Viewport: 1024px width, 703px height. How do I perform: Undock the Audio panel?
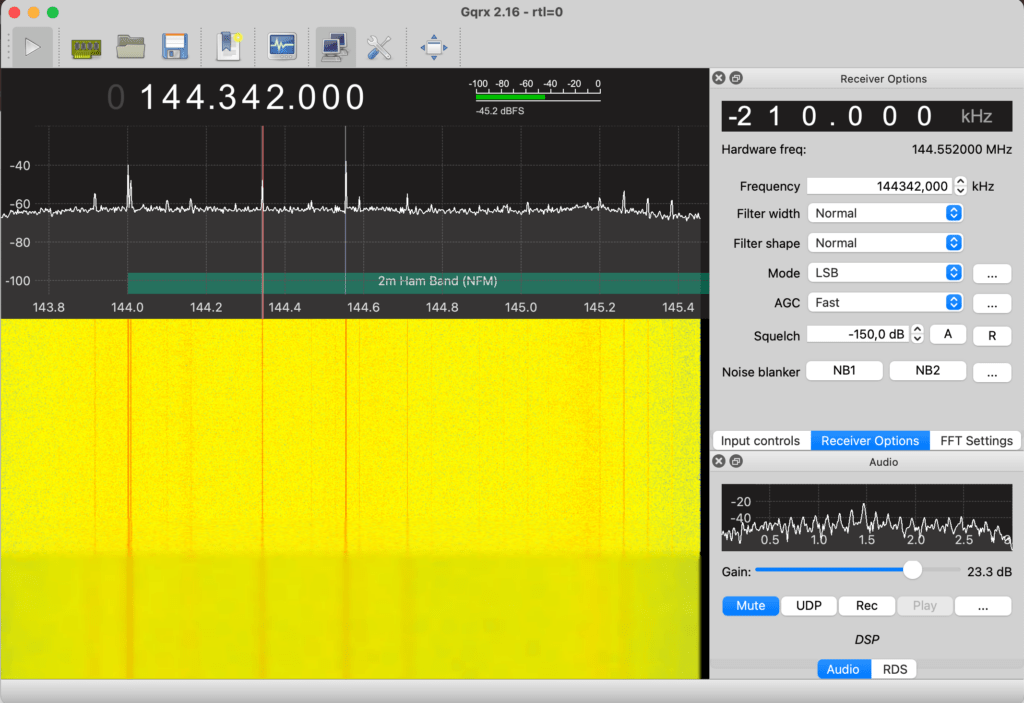click(x=736, y=461)
